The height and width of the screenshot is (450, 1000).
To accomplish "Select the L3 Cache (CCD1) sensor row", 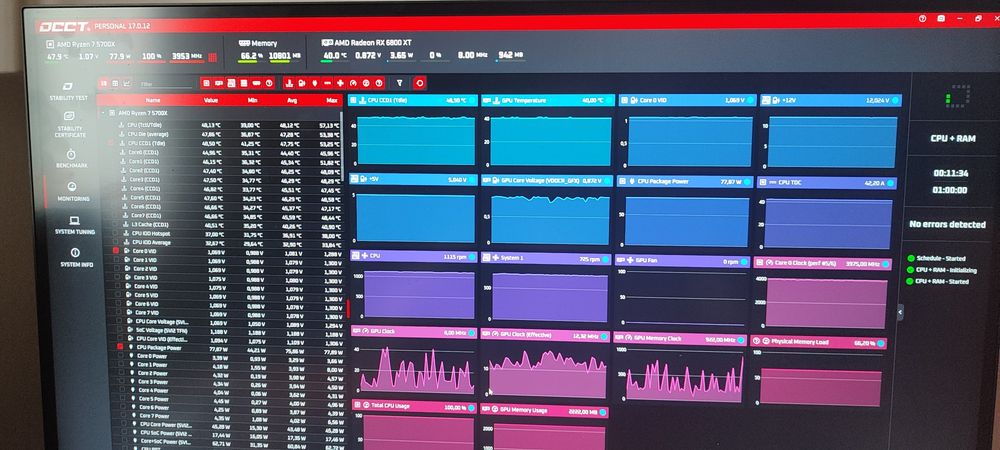I will click(x=223, y=224).
